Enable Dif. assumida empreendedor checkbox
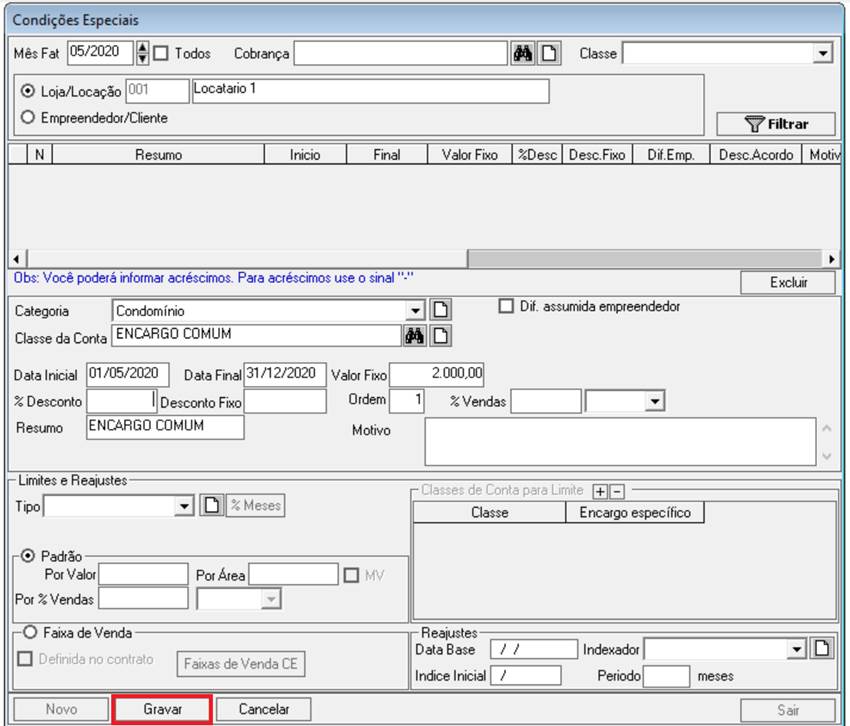850x726 pixels. coord(506,306)
